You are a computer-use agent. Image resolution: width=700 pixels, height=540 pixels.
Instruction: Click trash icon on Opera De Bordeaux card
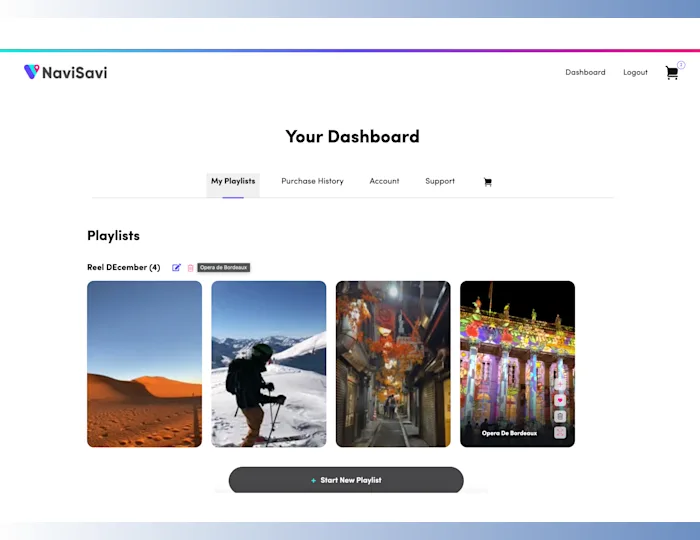click(560, 416)
